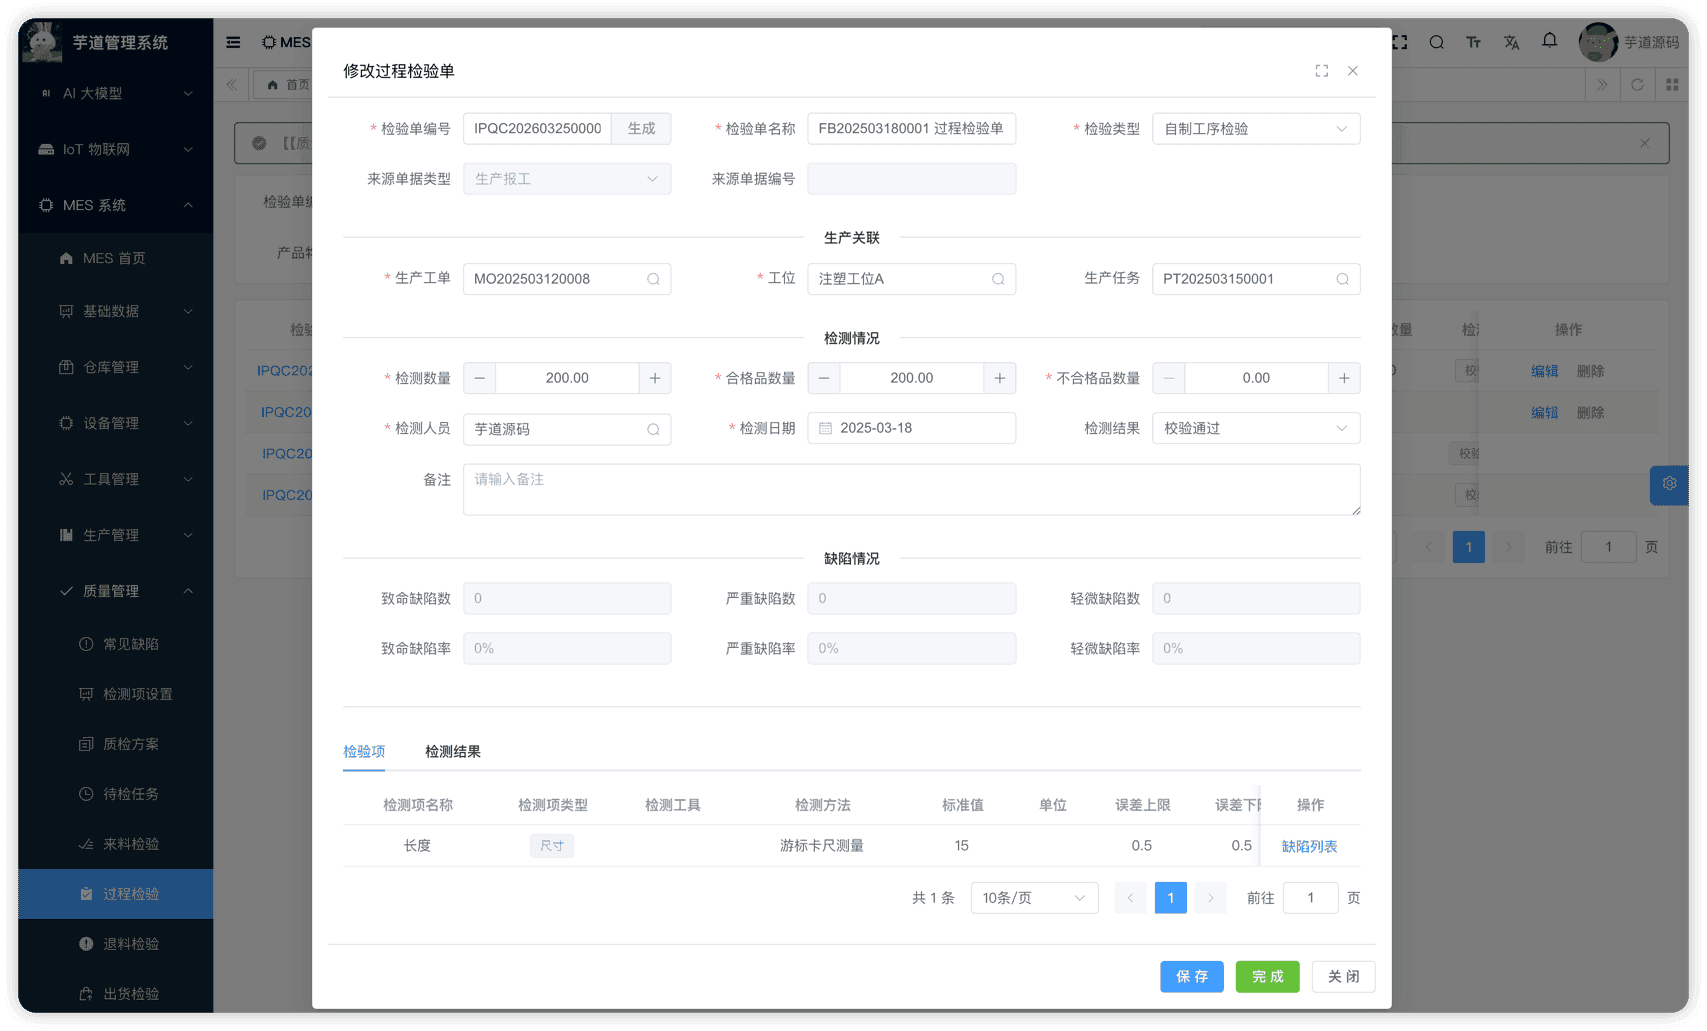The height and width of the screenshot is (1031, 1707).
Task: Type a remark in the 备注 field
Action: pos(911,489)
